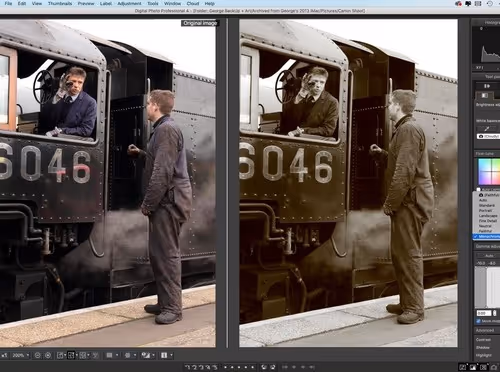This screenshot has width=500, height=372.
Task: Click the fine-tune color wheel
Action: (489, 172)
